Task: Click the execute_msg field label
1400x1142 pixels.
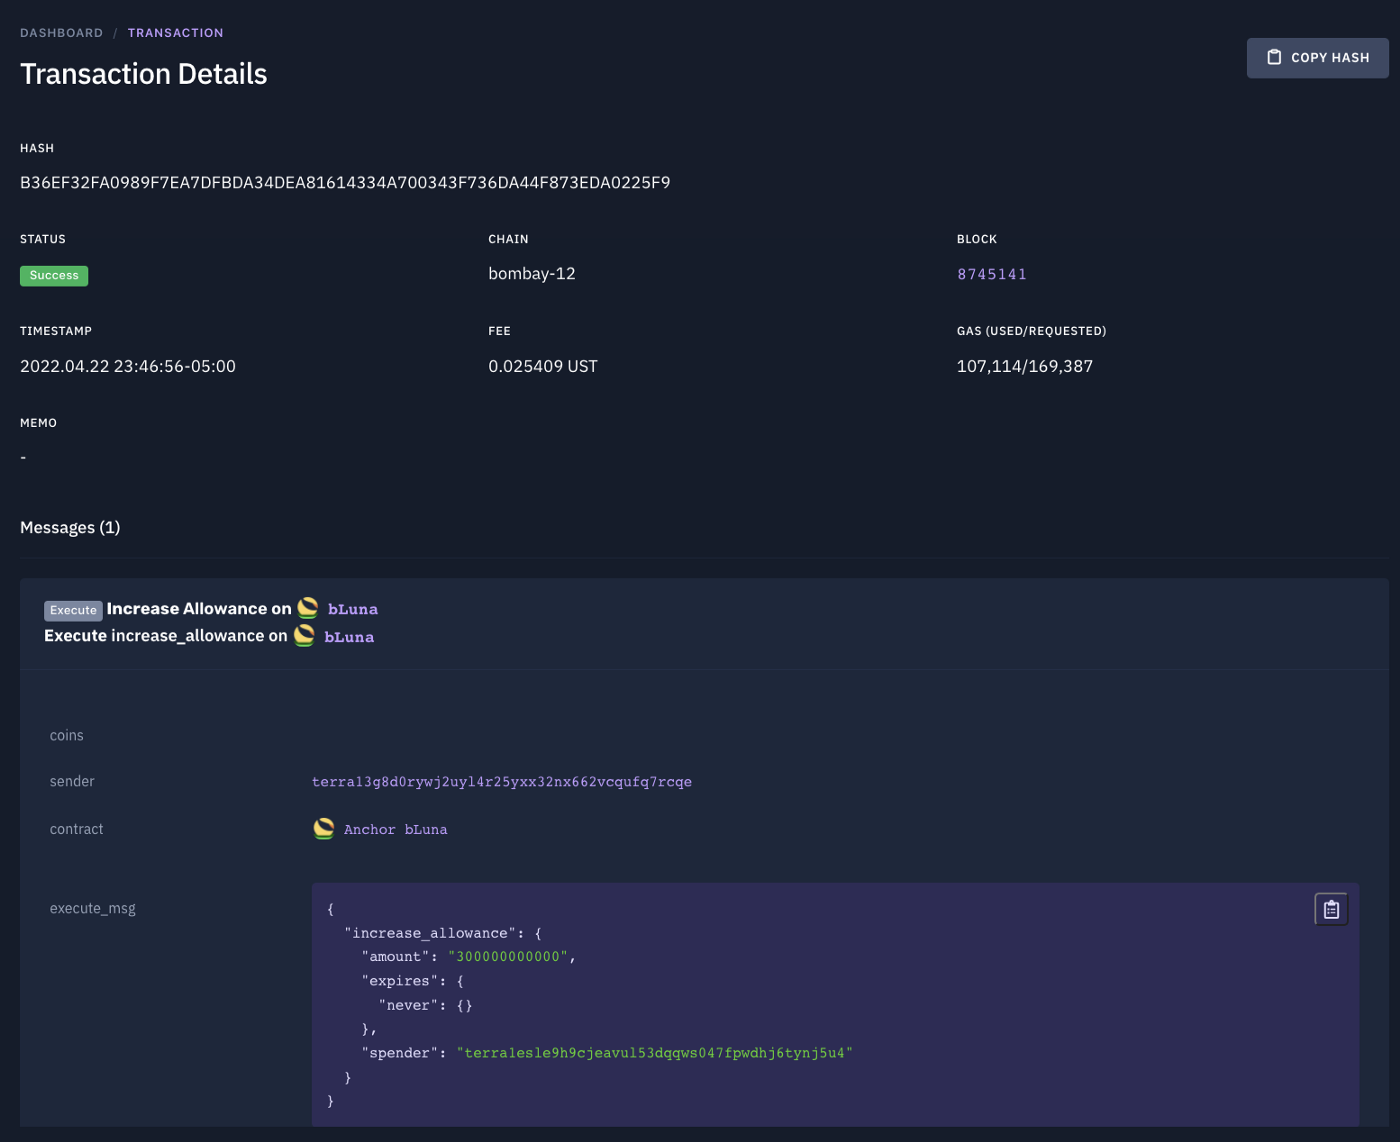Action: (x=93, y=909)
